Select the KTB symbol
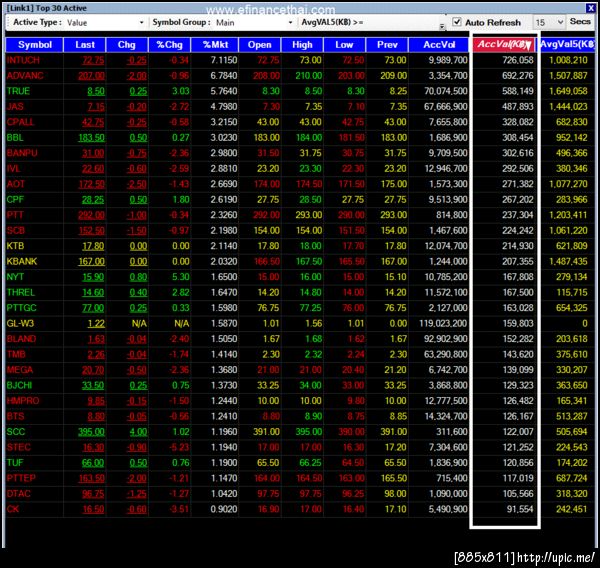Image resolution: width=600 pixels, height=568 pixels. coord(15,246)
